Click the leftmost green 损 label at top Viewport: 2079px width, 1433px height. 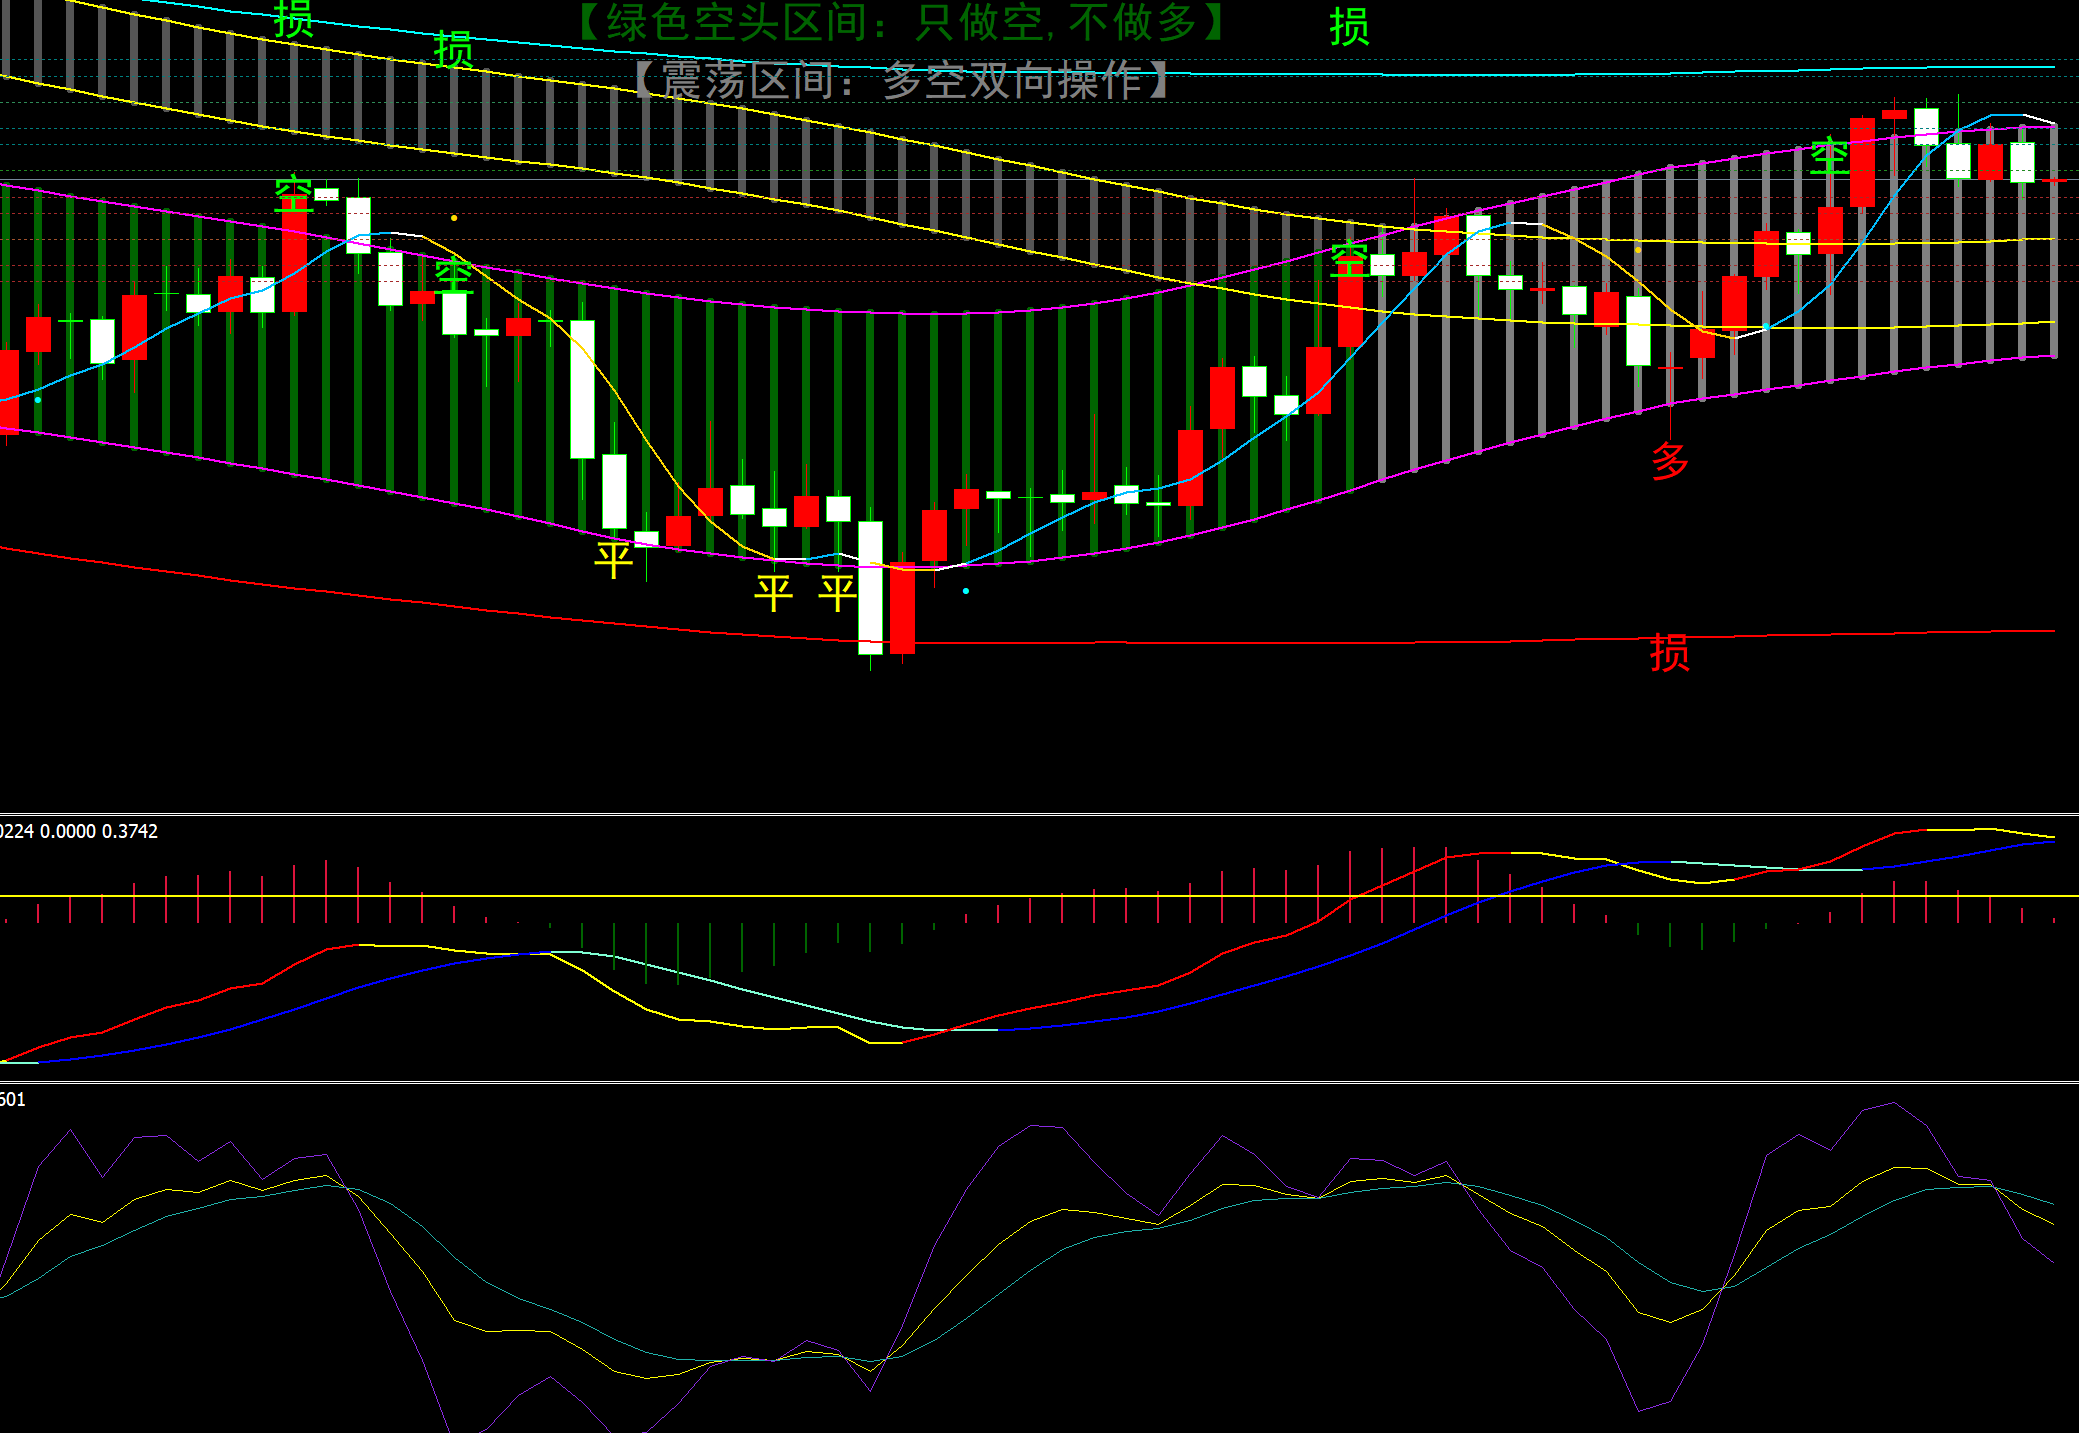pos(293,19)
